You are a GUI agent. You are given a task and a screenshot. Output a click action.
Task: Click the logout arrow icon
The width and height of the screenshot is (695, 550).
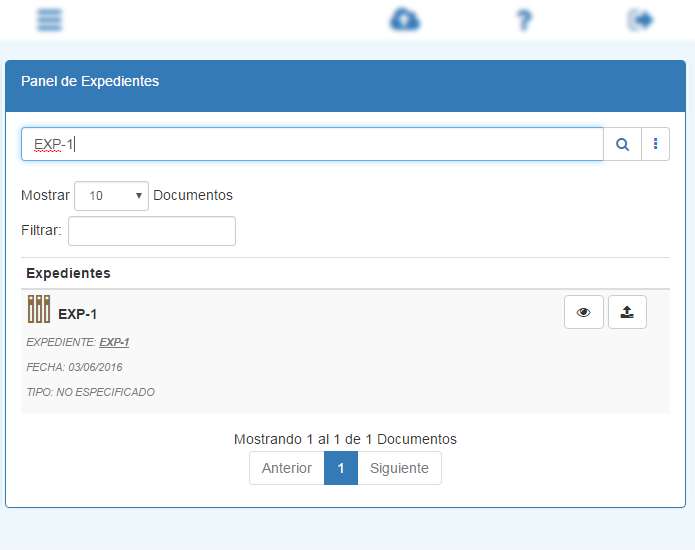[641, 19]
